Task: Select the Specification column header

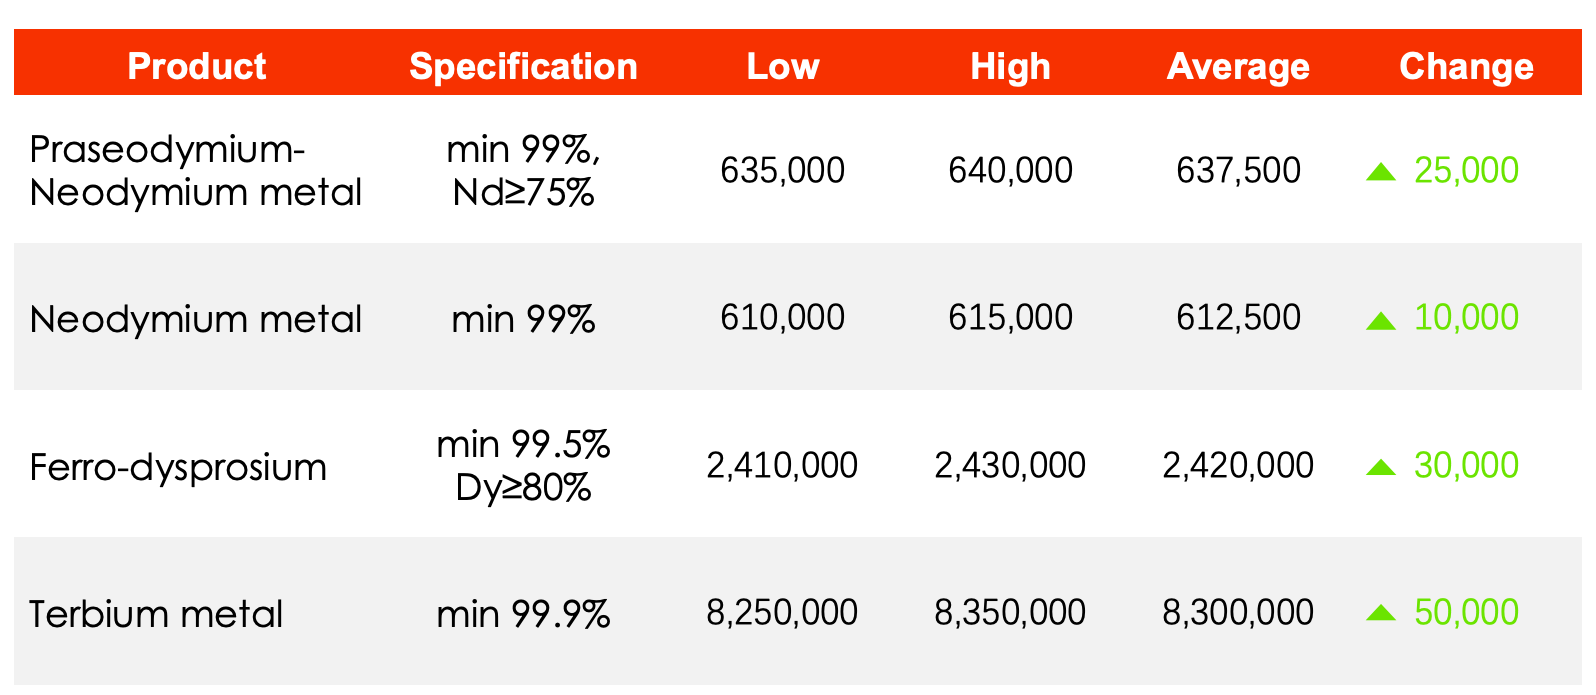Action: (523, 66)
